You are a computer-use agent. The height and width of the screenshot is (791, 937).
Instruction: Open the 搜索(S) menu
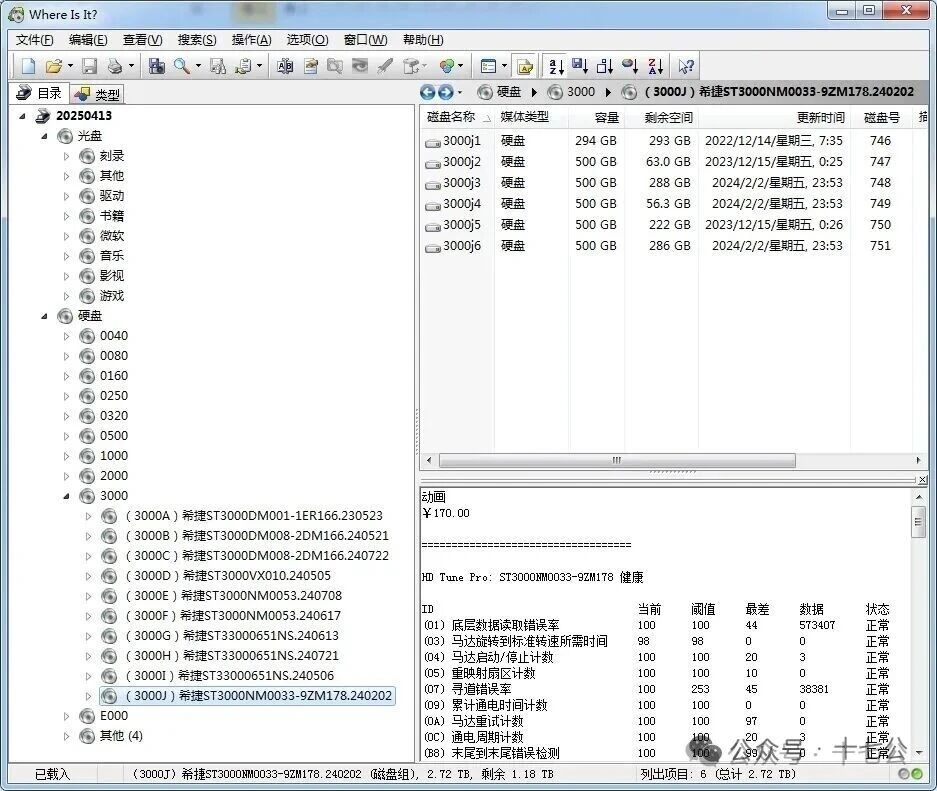196,40
